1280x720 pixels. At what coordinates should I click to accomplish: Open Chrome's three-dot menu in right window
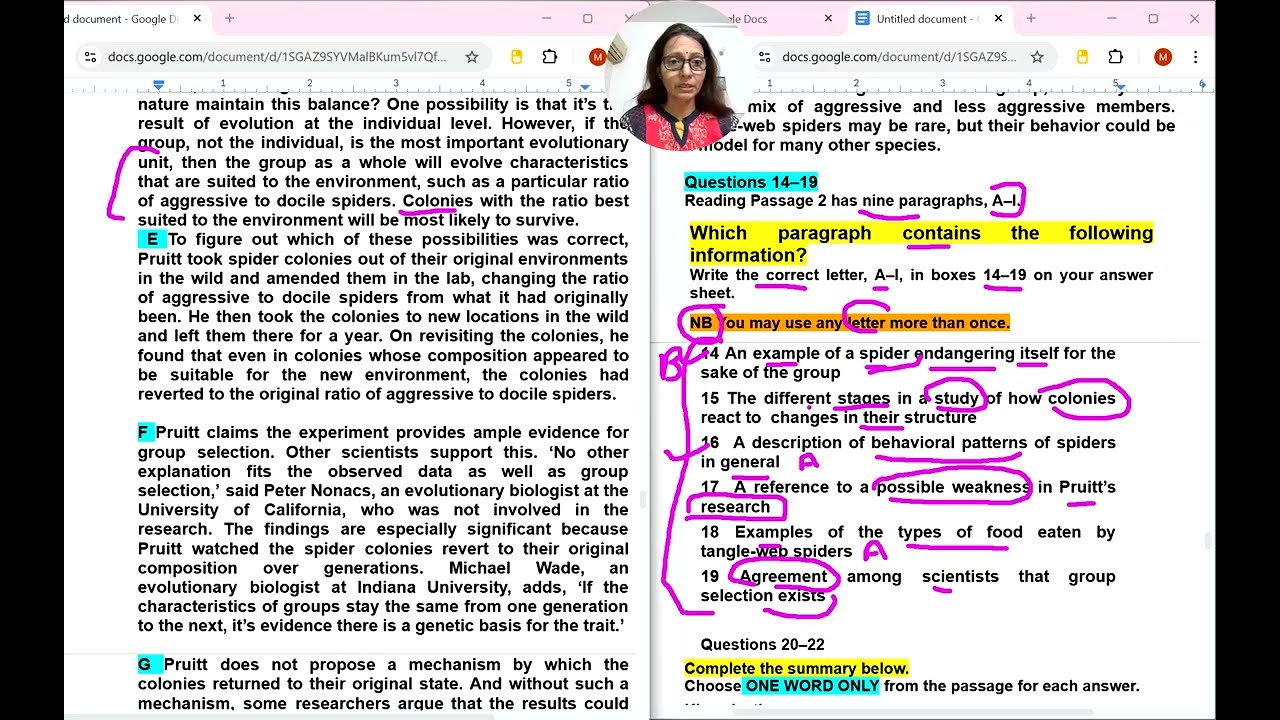point(1195,57)
